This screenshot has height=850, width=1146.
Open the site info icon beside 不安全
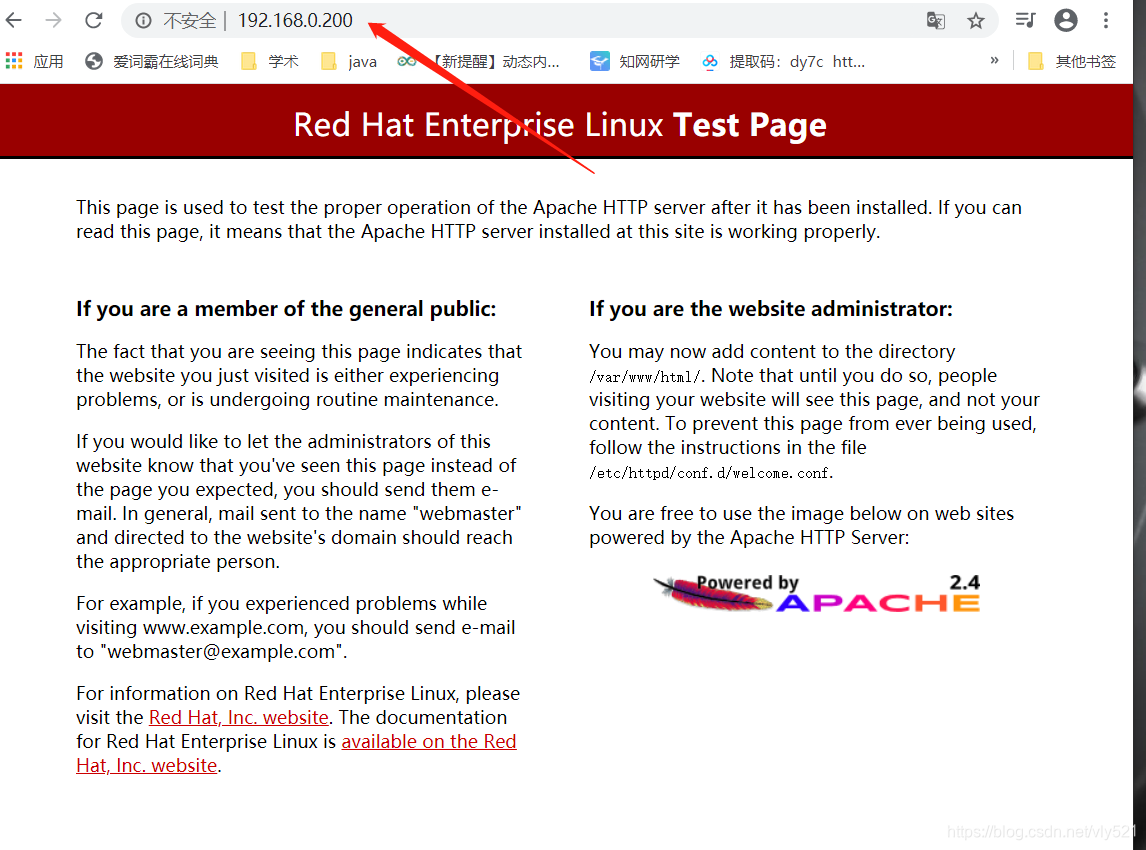tap(143, 20)
